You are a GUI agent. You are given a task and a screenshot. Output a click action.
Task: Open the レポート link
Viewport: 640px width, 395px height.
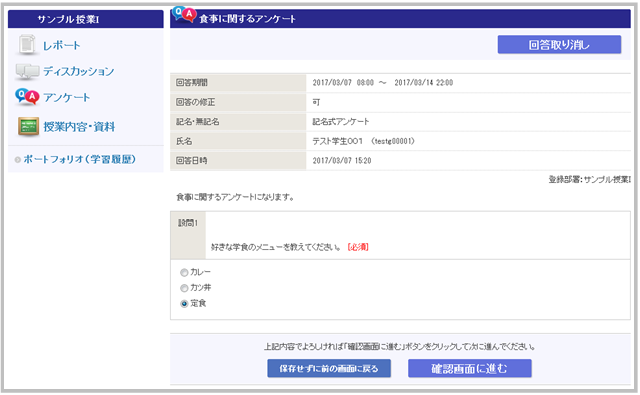coord(62,45)
